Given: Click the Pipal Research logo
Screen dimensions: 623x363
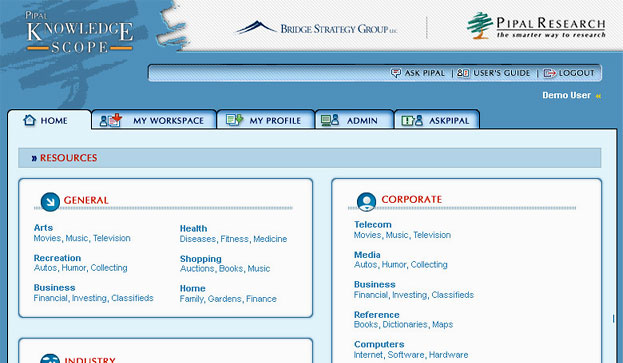Looking at the screenshot, I should [536, 26].
